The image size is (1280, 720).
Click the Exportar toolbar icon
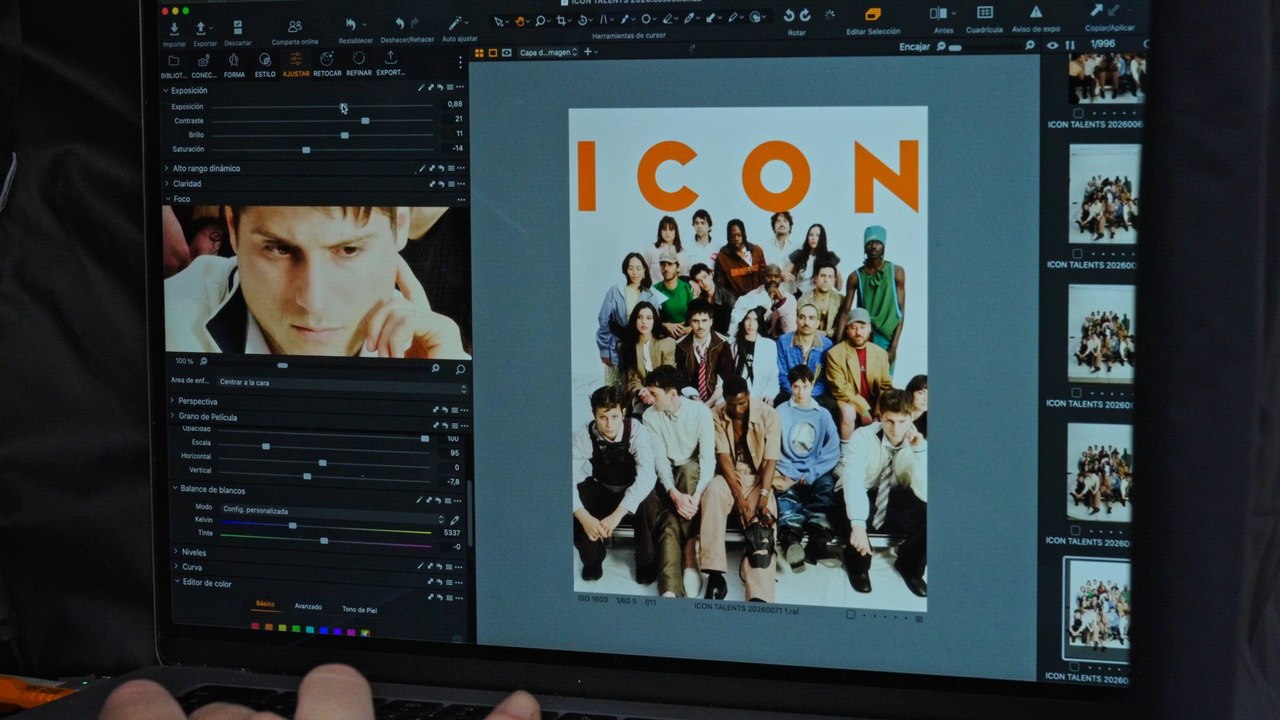coord(201,29)
